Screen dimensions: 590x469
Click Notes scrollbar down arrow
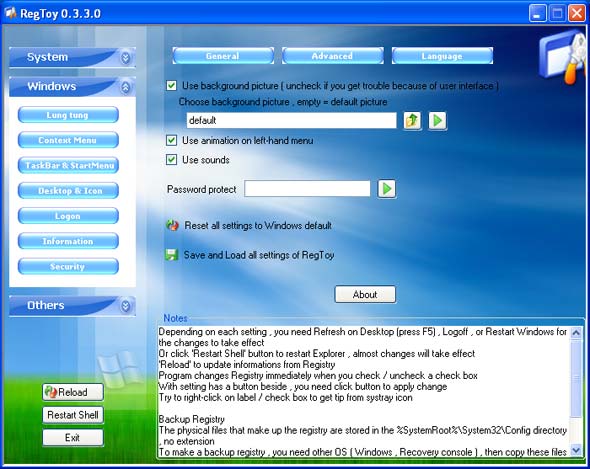(576, 450)
